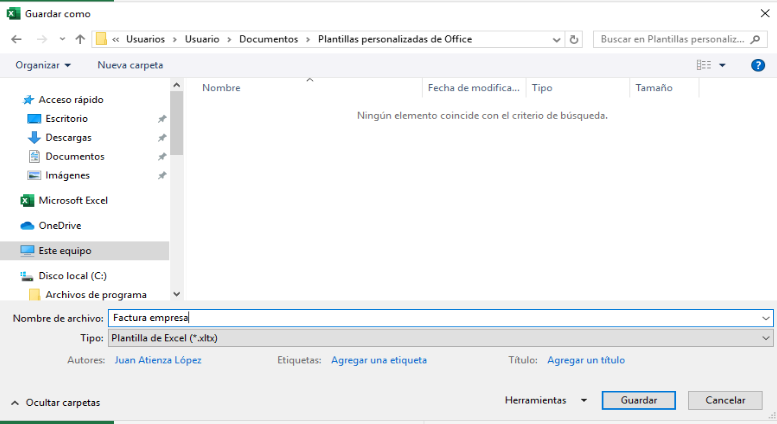Create a Nueva carpeta

[130, 65]
